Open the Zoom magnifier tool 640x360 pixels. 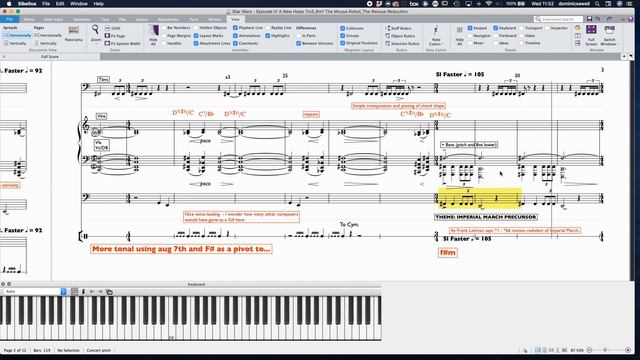point(96,33)
